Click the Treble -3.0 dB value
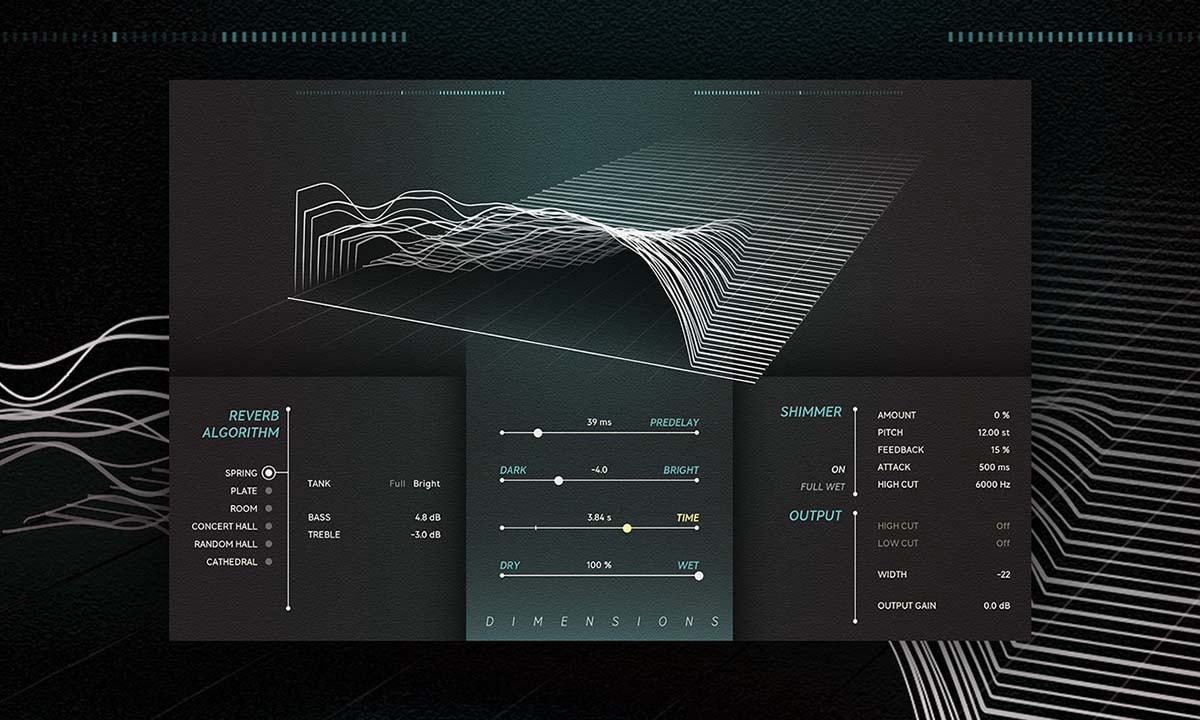The image size is (1200, 720). pos(425,535)
